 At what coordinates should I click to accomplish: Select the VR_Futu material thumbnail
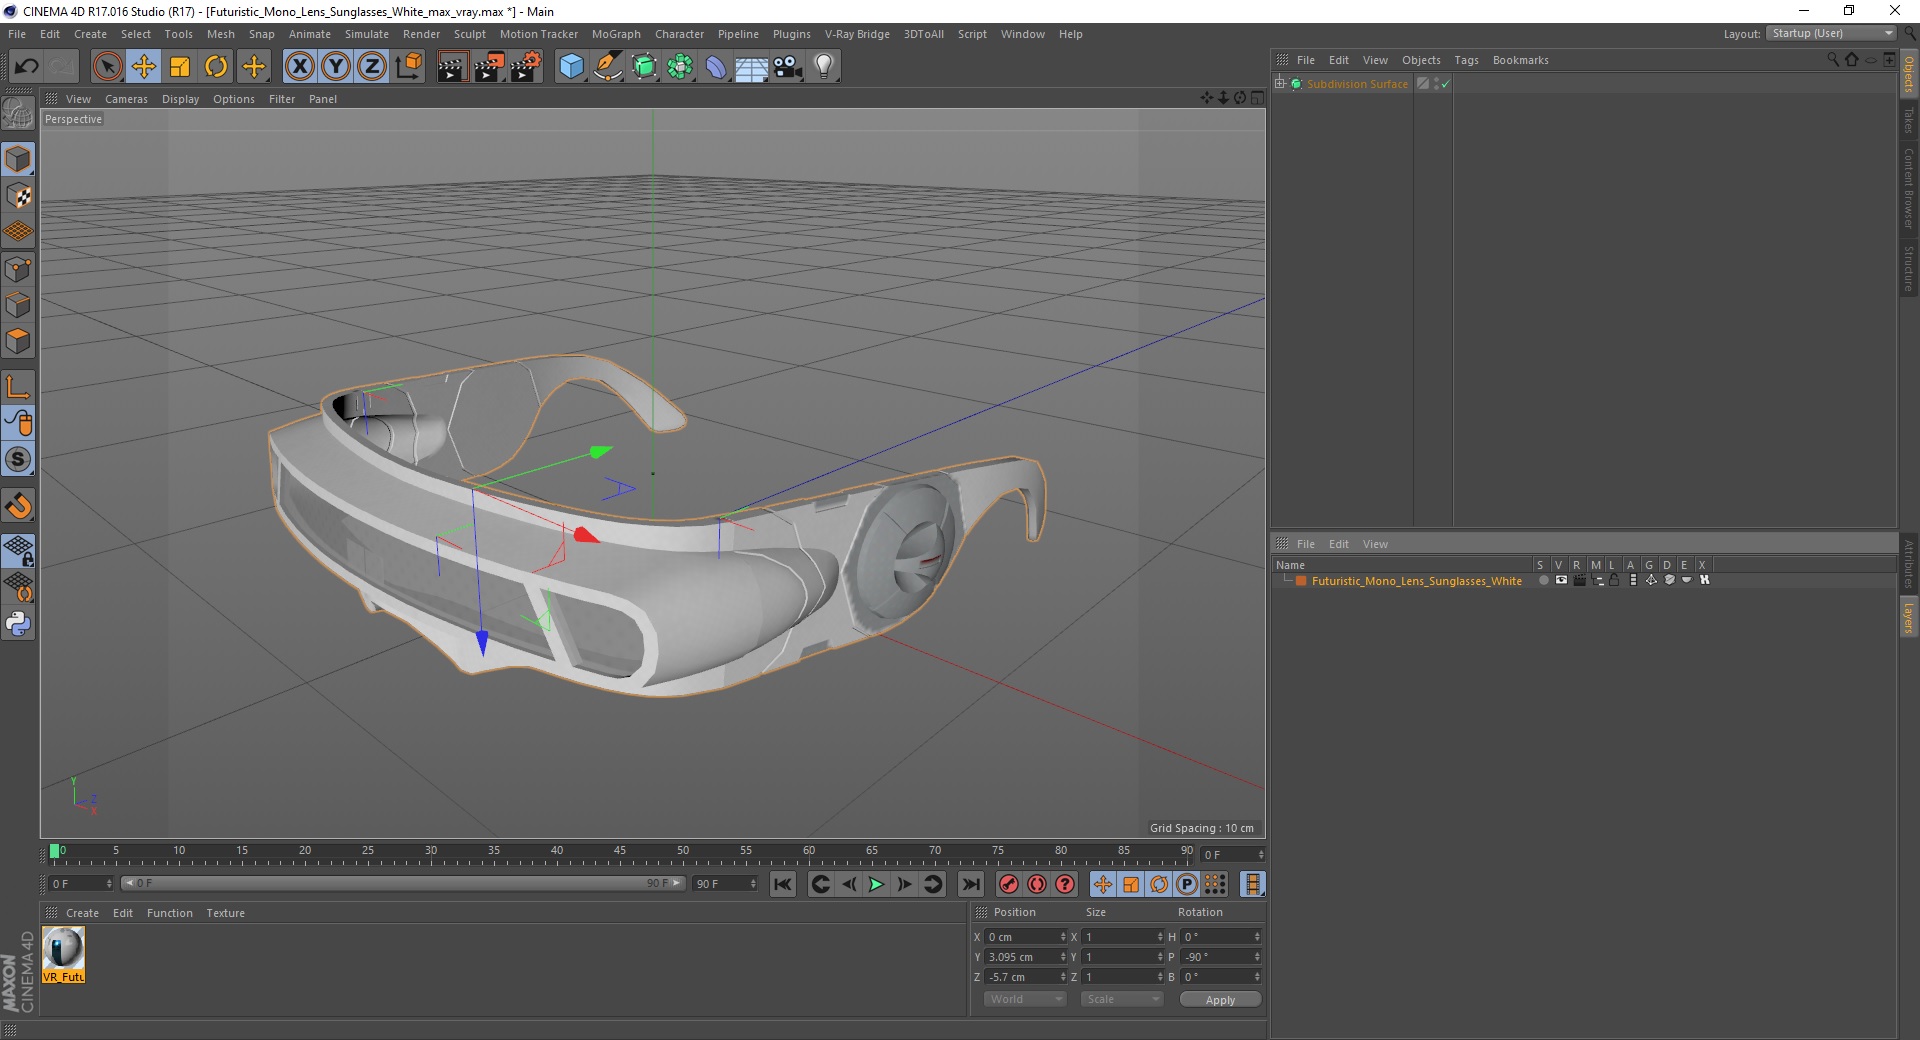(63, 954)
